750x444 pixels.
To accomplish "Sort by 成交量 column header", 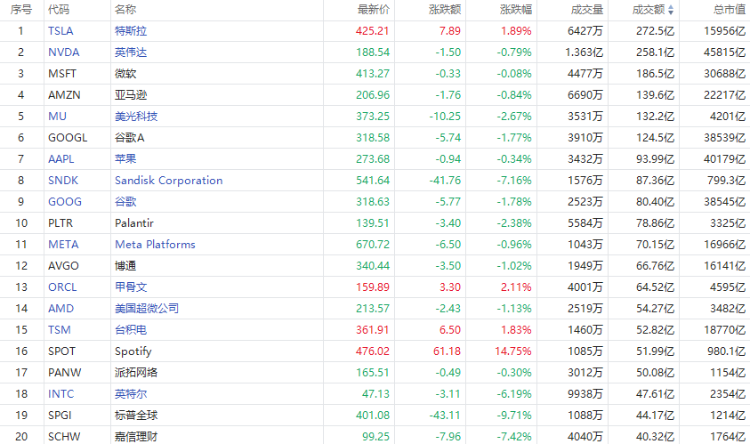I will tap(587, 10).
